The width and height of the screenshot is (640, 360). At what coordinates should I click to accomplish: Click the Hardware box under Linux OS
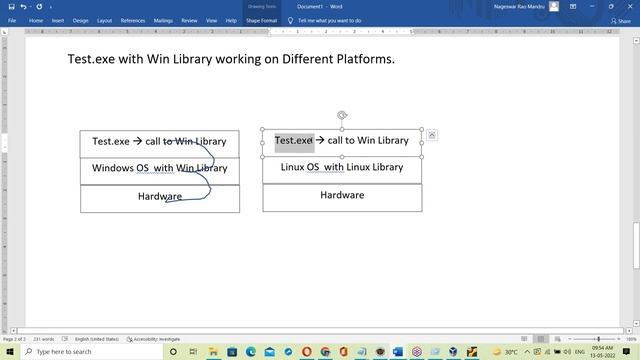click(x=342, y=198)
